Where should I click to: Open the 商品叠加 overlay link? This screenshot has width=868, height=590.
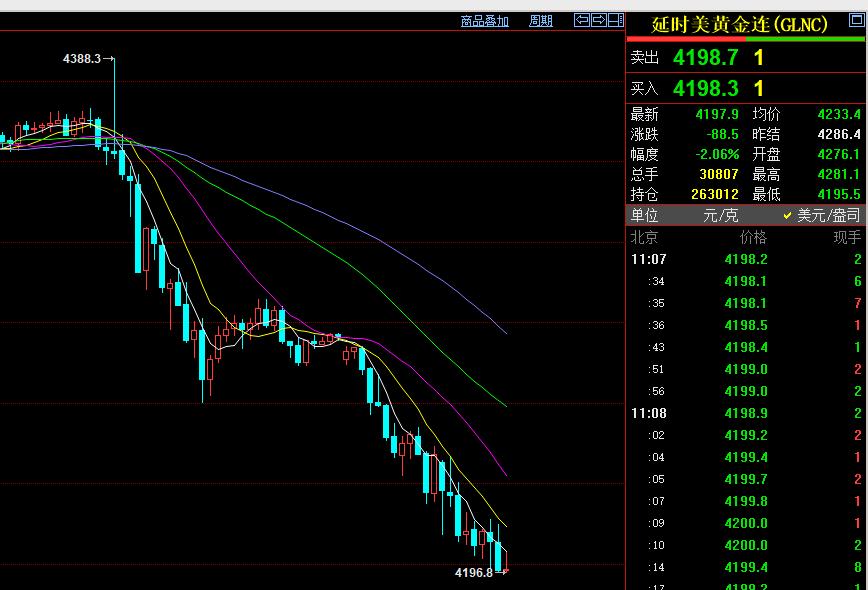pyautogui.click(x=484, y=21)
